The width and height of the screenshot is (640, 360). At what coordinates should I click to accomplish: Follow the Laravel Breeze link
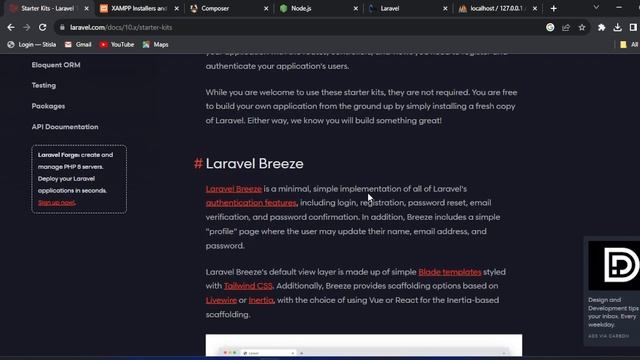[x=234, y=189]
